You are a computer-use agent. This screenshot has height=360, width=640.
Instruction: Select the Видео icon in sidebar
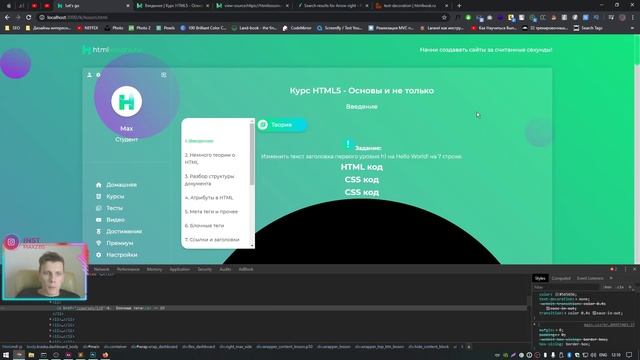(x=98, y=220)
